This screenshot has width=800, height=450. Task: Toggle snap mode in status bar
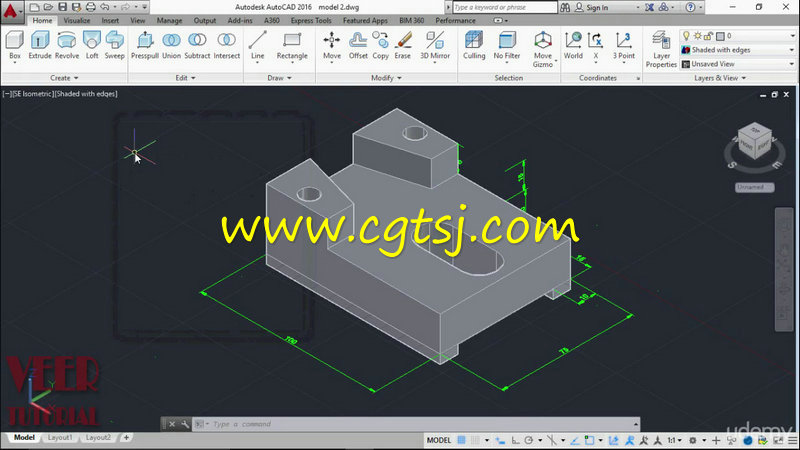[475, 440]
